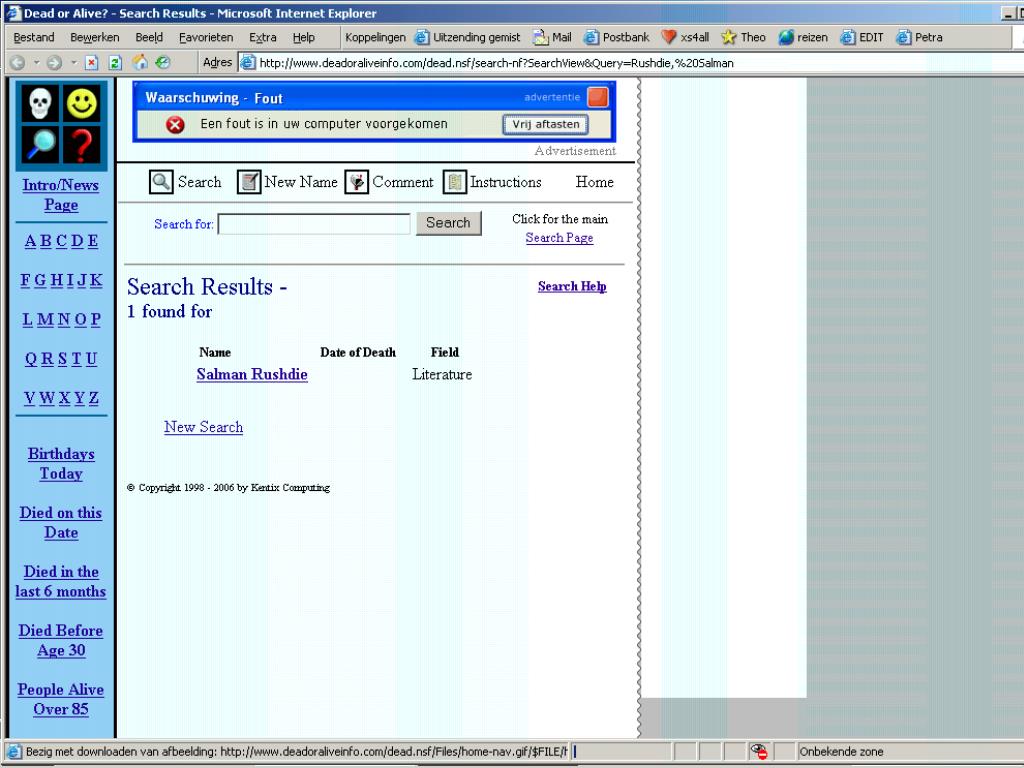Open the Postbank favorite link

click(616, 37)
